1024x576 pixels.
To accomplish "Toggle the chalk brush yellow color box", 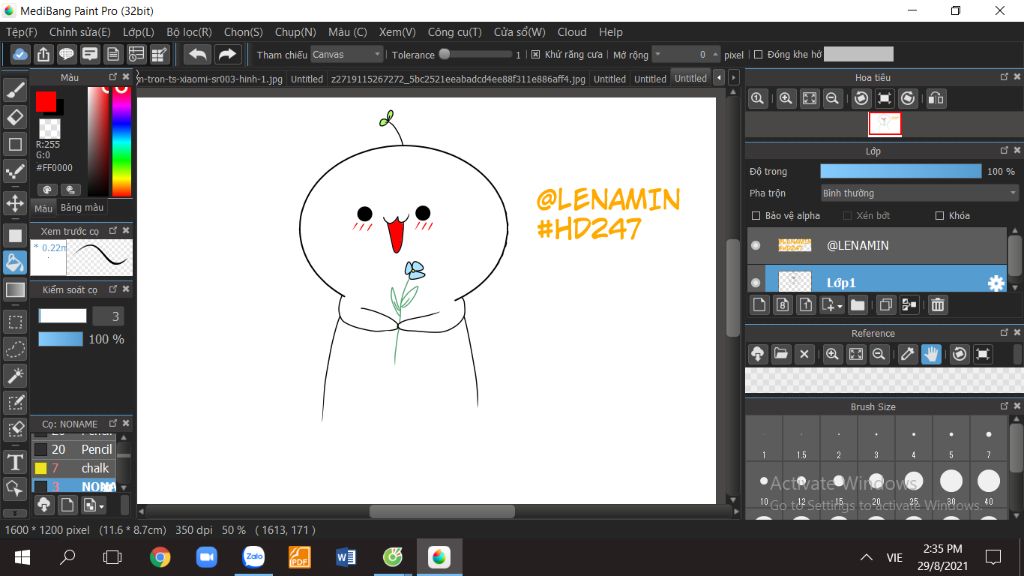I will [x=40, y=468].
